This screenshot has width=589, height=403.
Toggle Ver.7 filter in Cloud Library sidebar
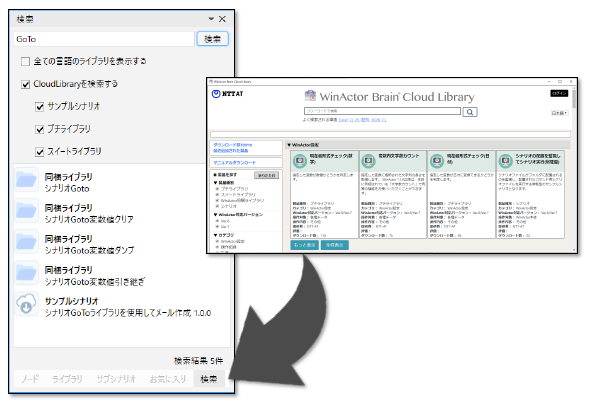pos(217,227)
